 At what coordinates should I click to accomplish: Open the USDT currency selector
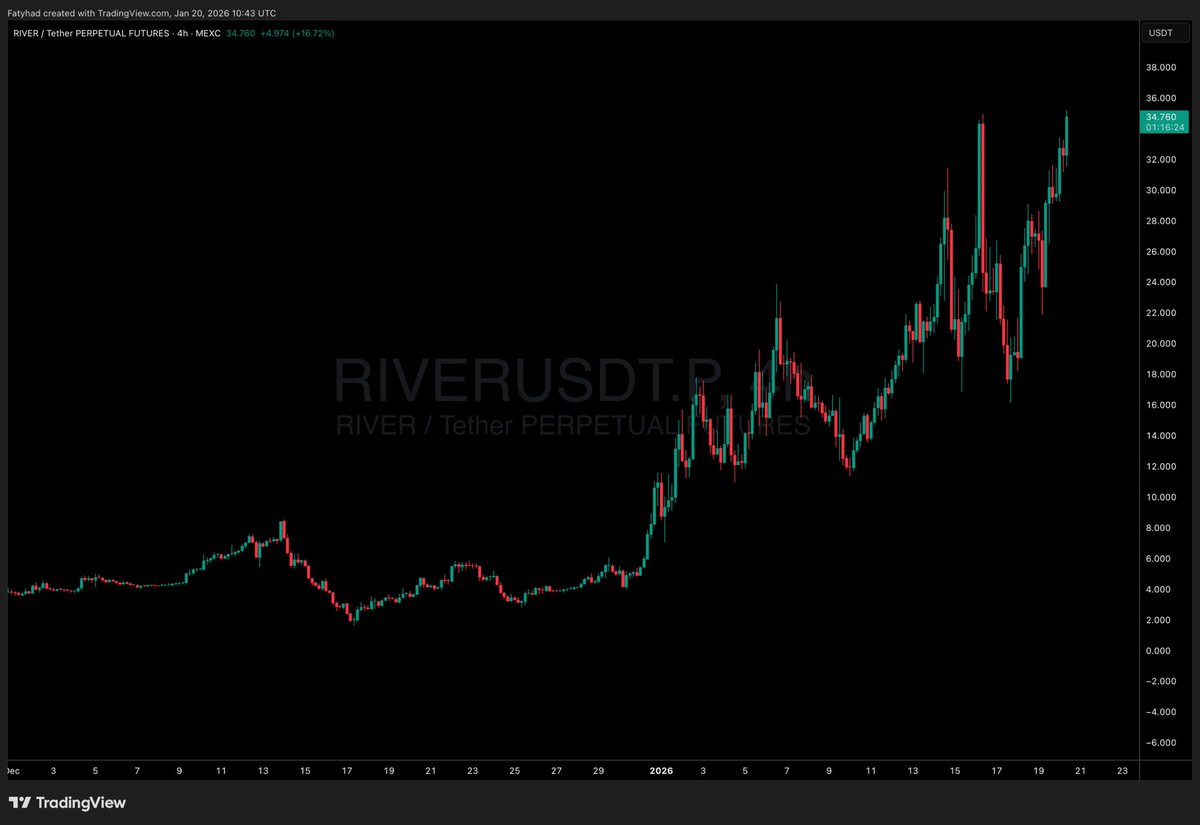coord(1165,33)
